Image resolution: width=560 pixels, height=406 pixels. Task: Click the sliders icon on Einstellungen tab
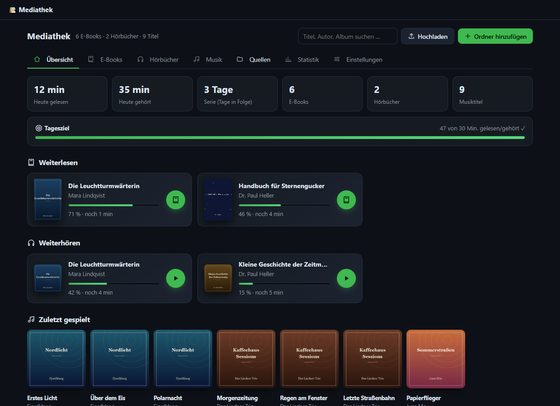coord(337,59)
